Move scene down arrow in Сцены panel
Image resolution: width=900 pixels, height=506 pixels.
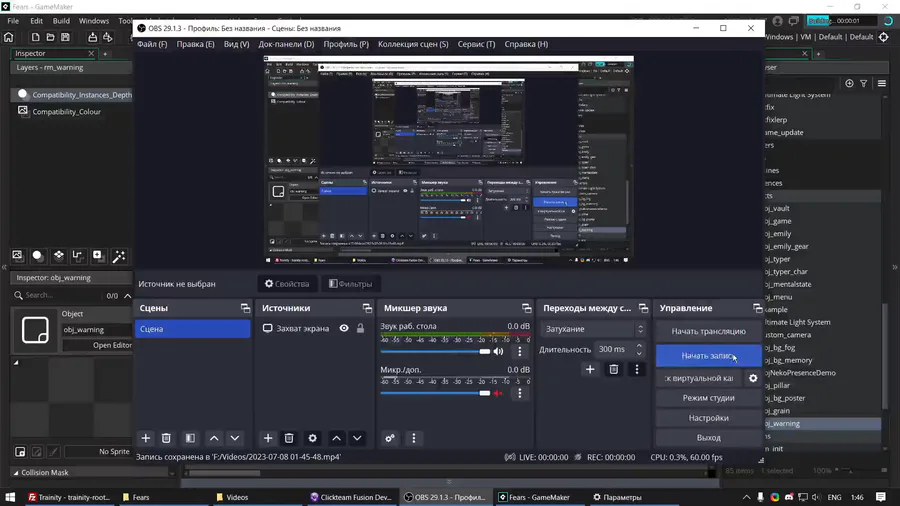click(x=235, y=438)
